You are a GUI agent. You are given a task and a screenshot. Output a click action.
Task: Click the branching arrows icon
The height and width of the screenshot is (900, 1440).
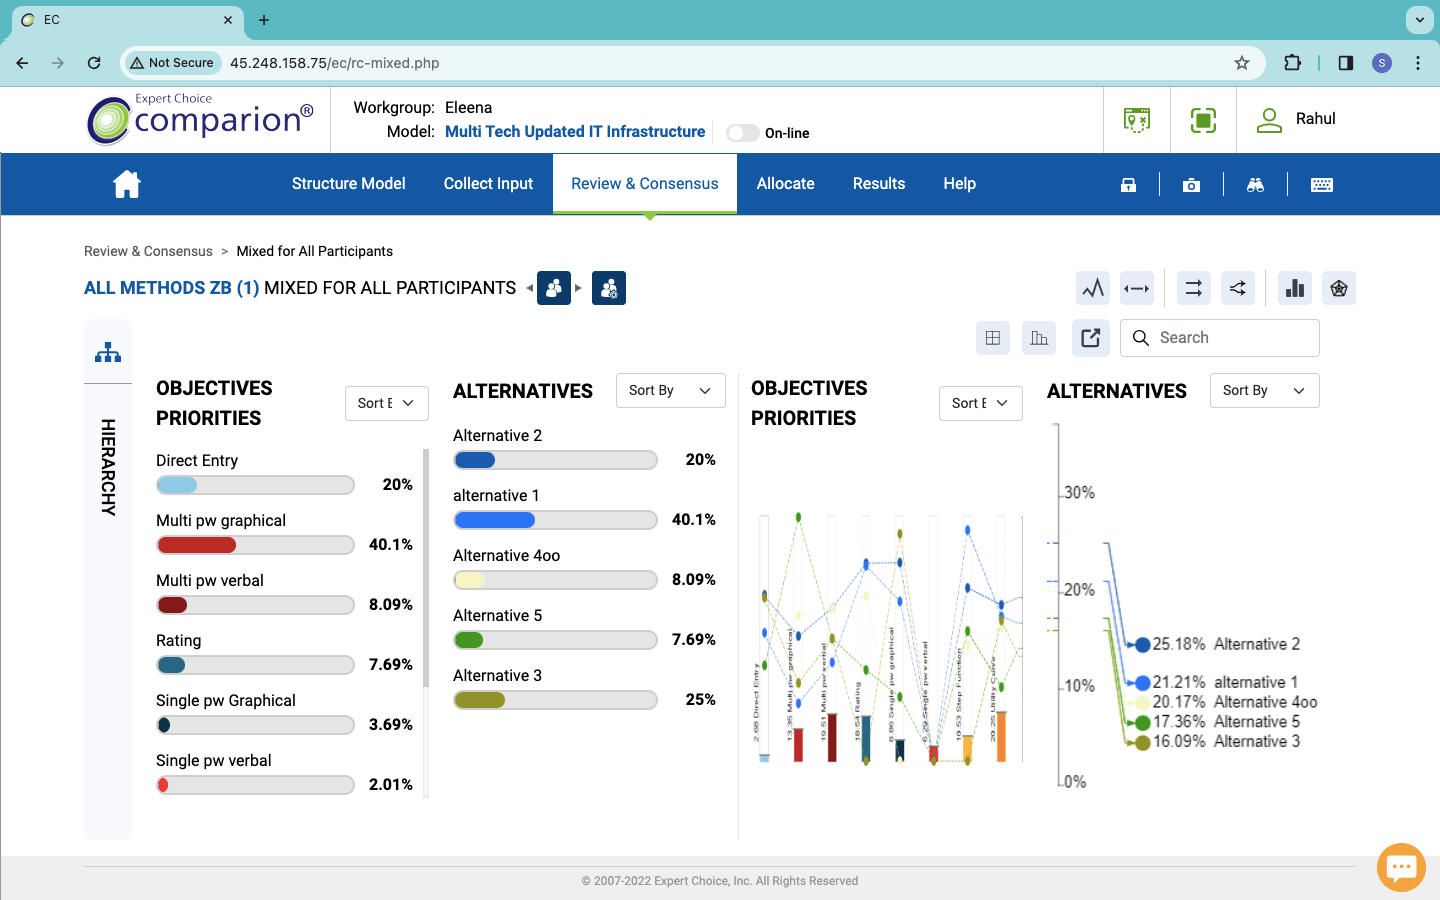point(1238,289)
